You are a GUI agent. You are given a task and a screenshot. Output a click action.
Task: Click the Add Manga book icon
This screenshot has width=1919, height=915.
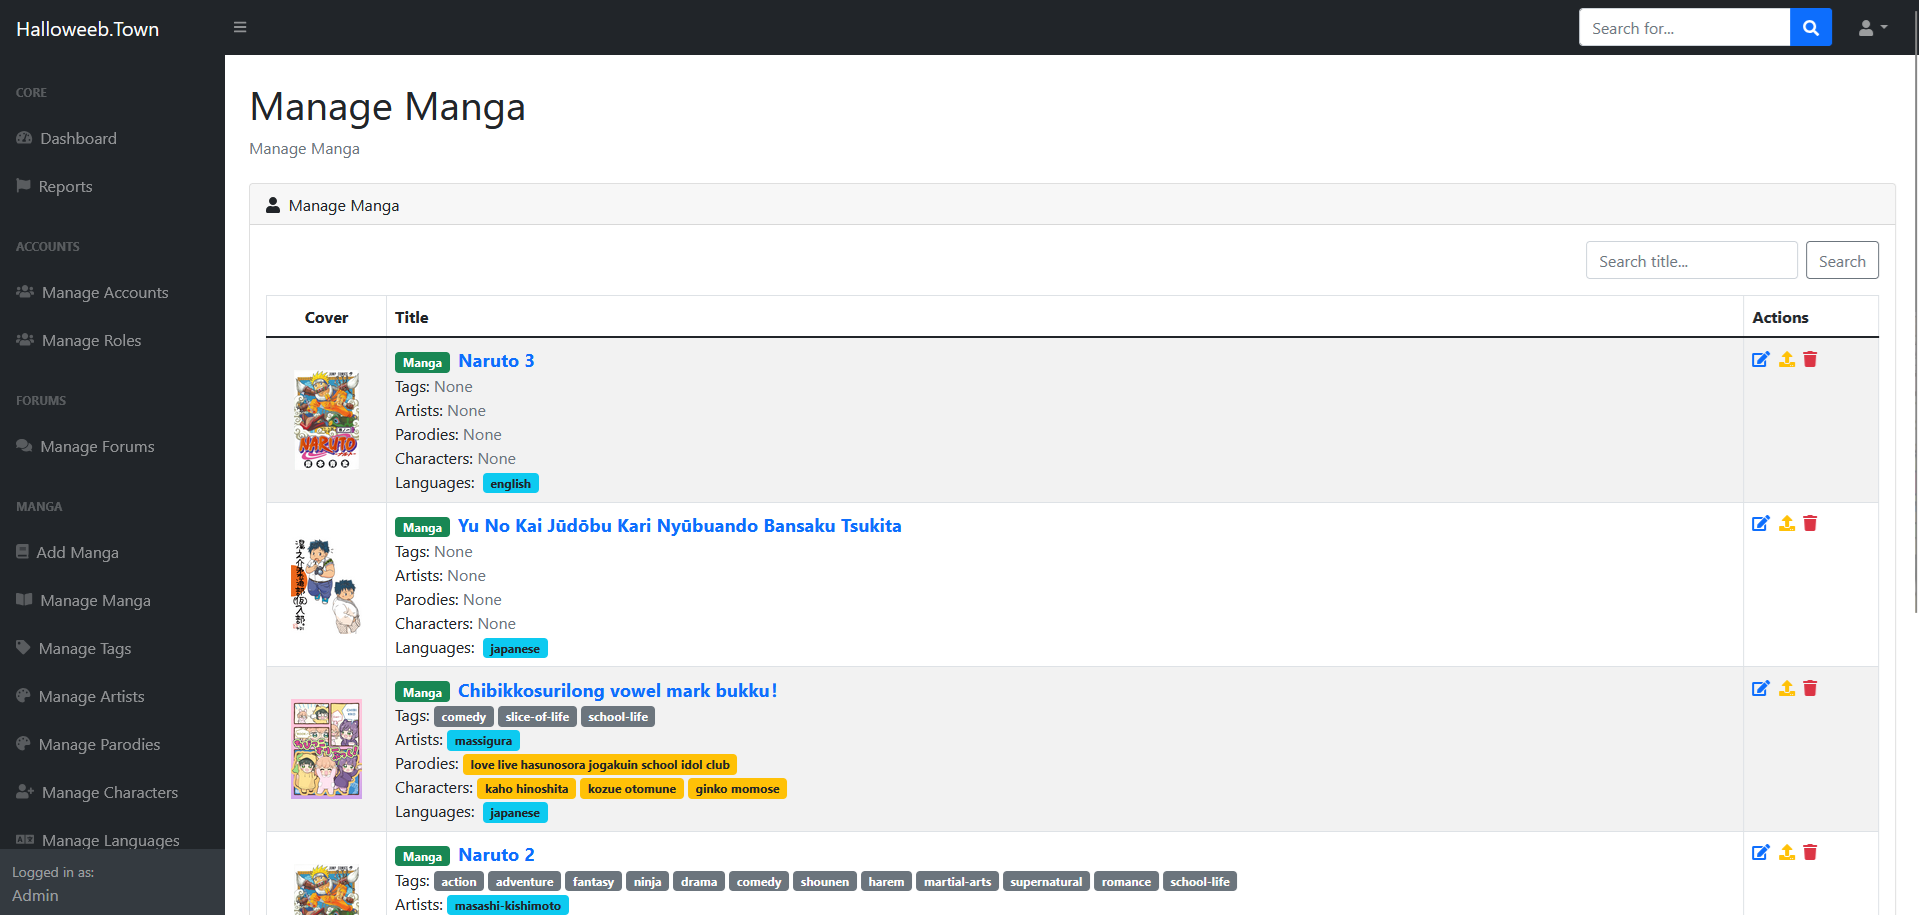click(x=22, y=552)
